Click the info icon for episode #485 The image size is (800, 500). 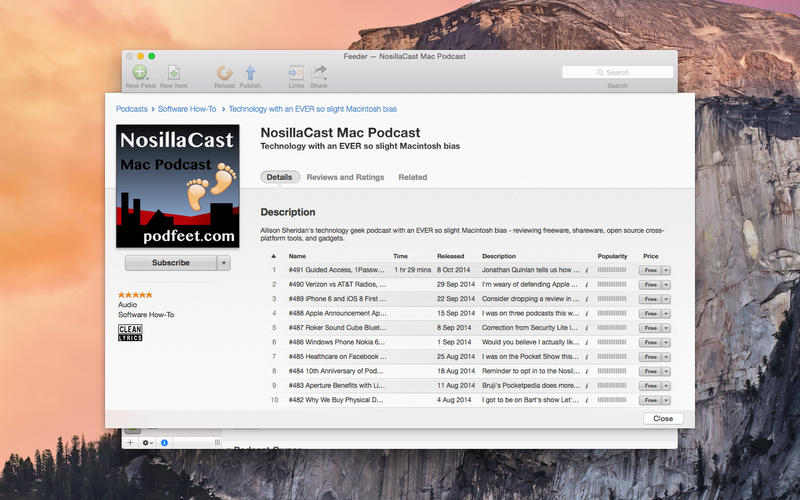tap(587, 357)
